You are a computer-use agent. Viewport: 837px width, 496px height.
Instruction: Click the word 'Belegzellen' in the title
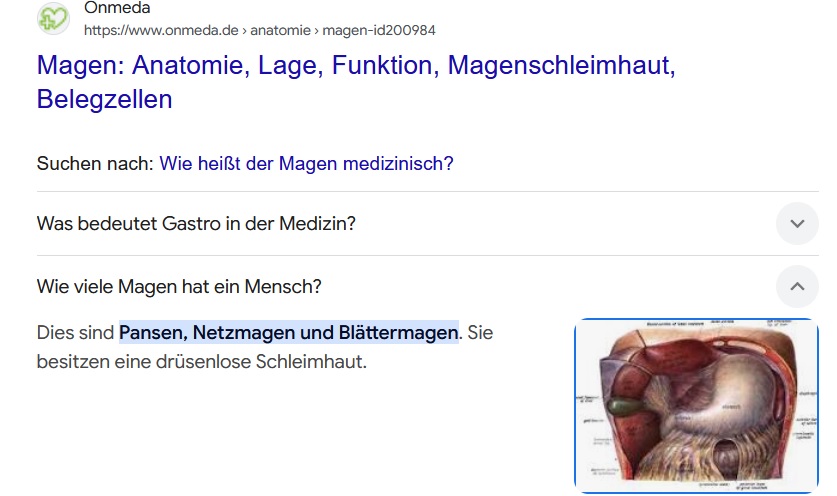(x=104, y=99)
